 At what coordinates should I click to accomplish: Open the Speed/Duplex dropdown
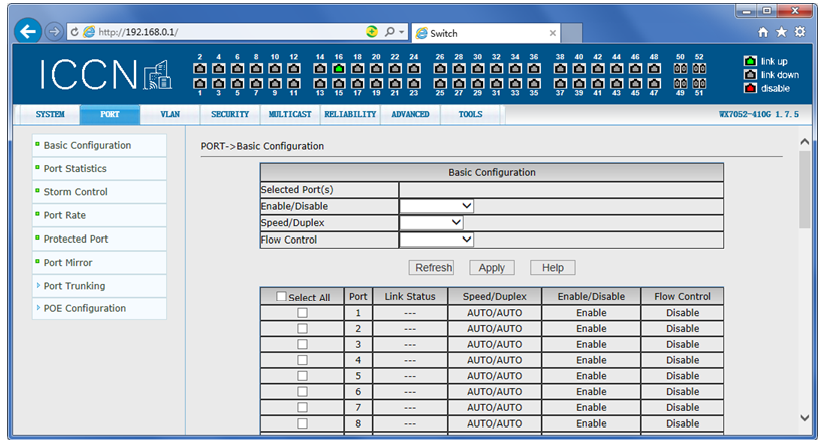point(431,223)
